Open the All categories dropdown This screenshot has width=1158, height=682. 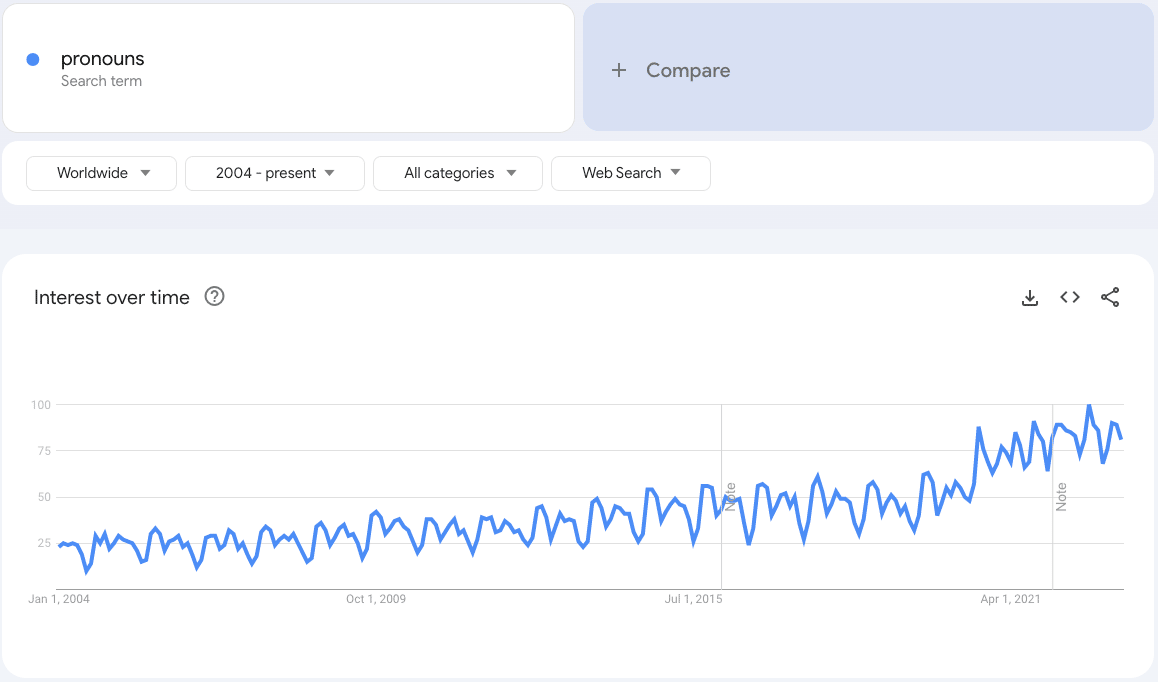458,173
